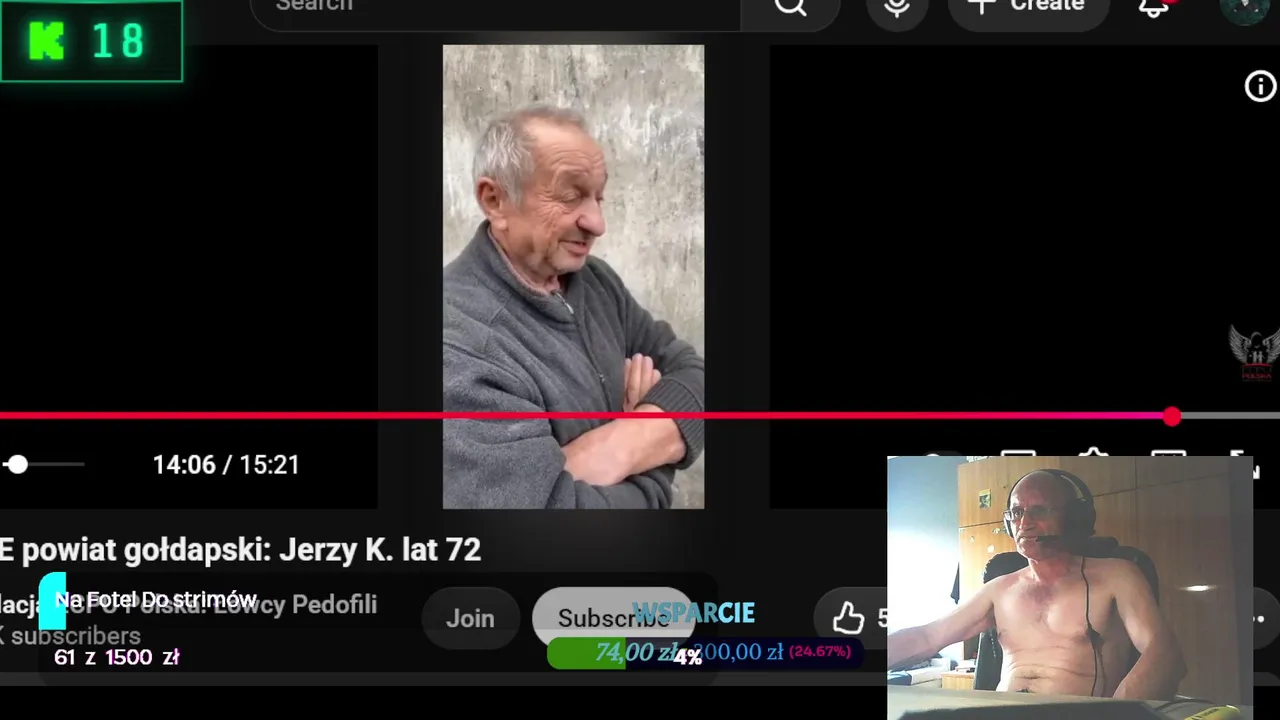Click the Join channel button
This screenshot has width=1280, height=720.
470,618
